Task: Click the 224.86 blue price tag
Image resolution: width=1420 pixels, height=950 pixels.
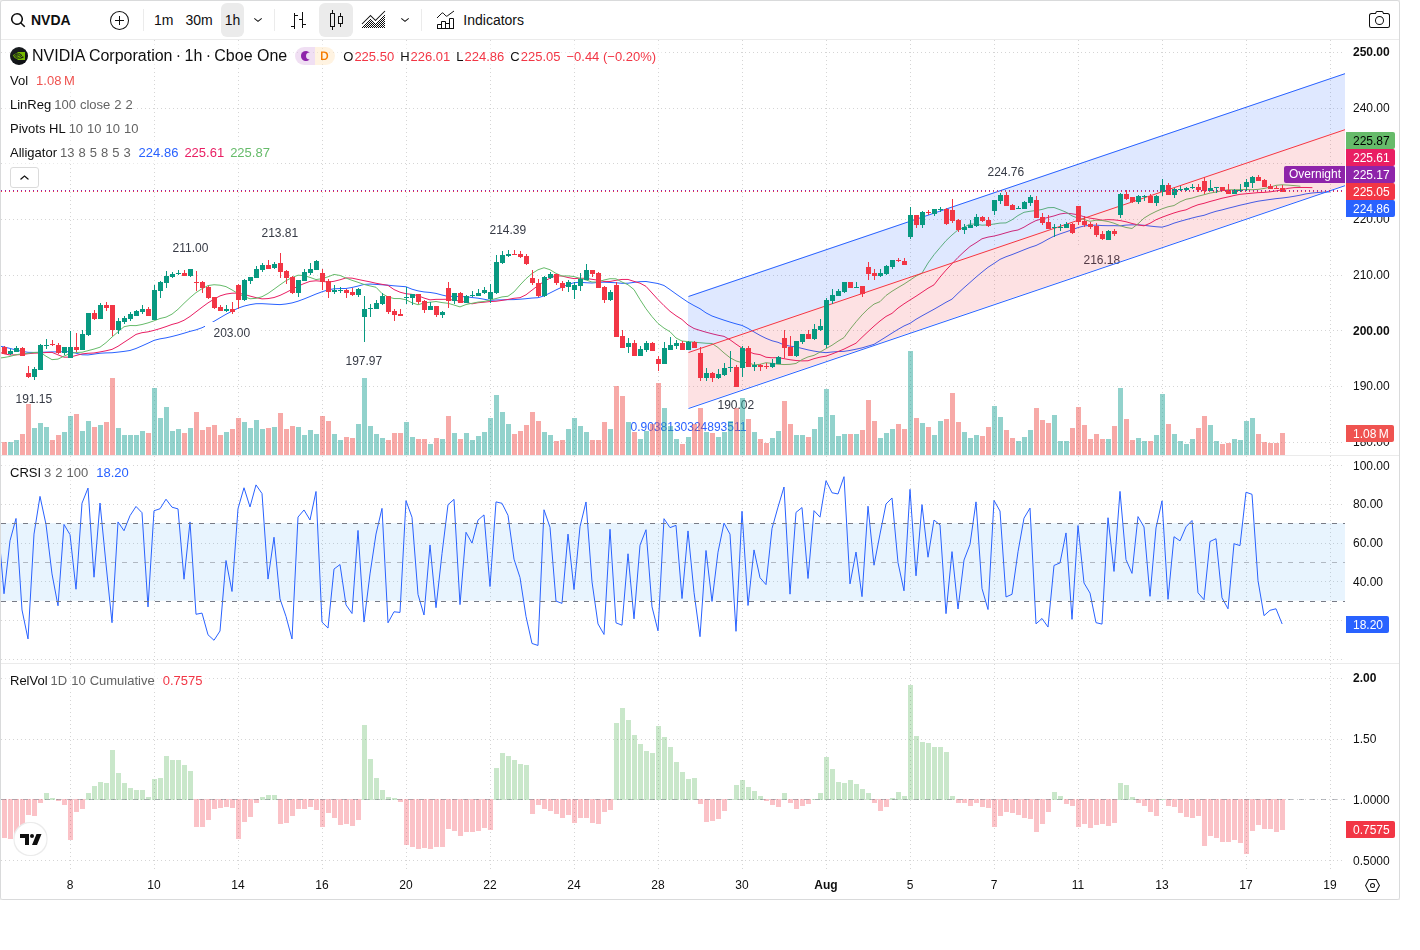Action: point(1371,209)
